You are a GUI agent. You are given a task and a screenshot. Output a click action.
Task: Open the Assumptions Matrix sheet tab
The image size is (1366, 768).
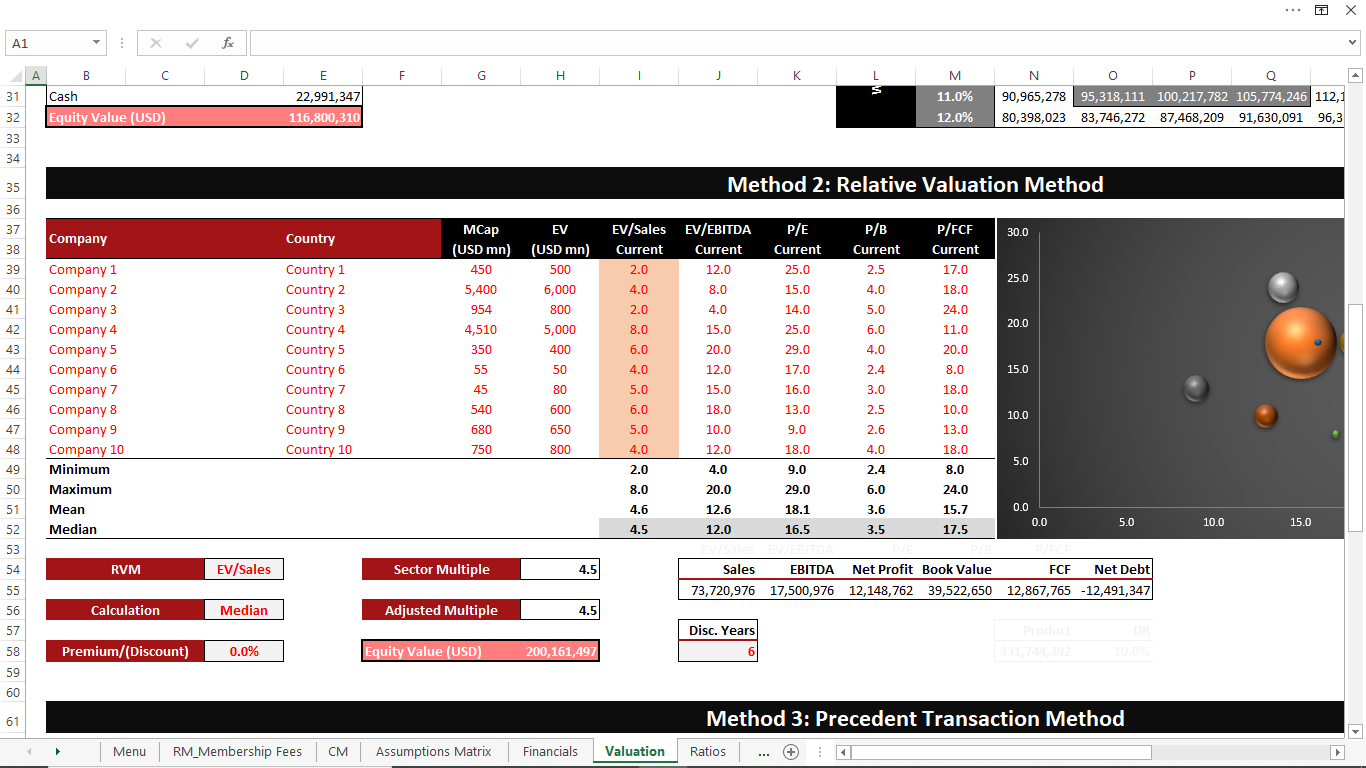(x=434, y=751)
